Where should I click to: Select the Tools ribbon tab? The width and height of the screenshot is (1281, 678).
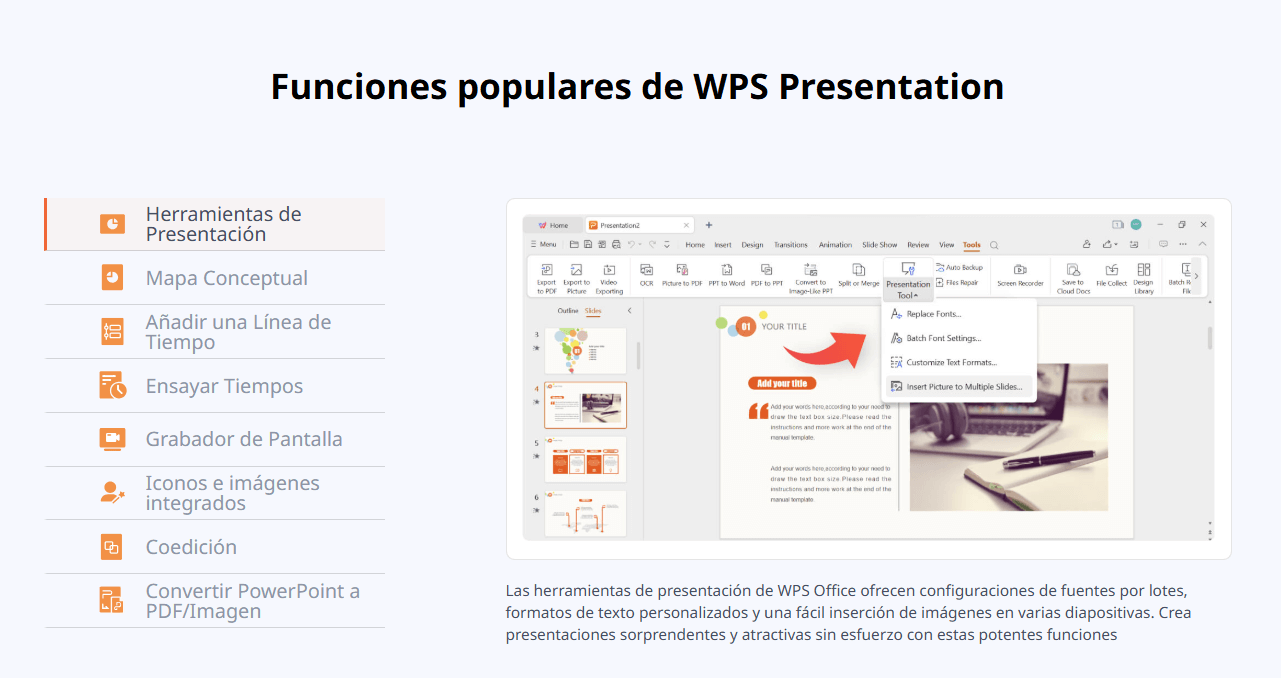tap(972, 244)
